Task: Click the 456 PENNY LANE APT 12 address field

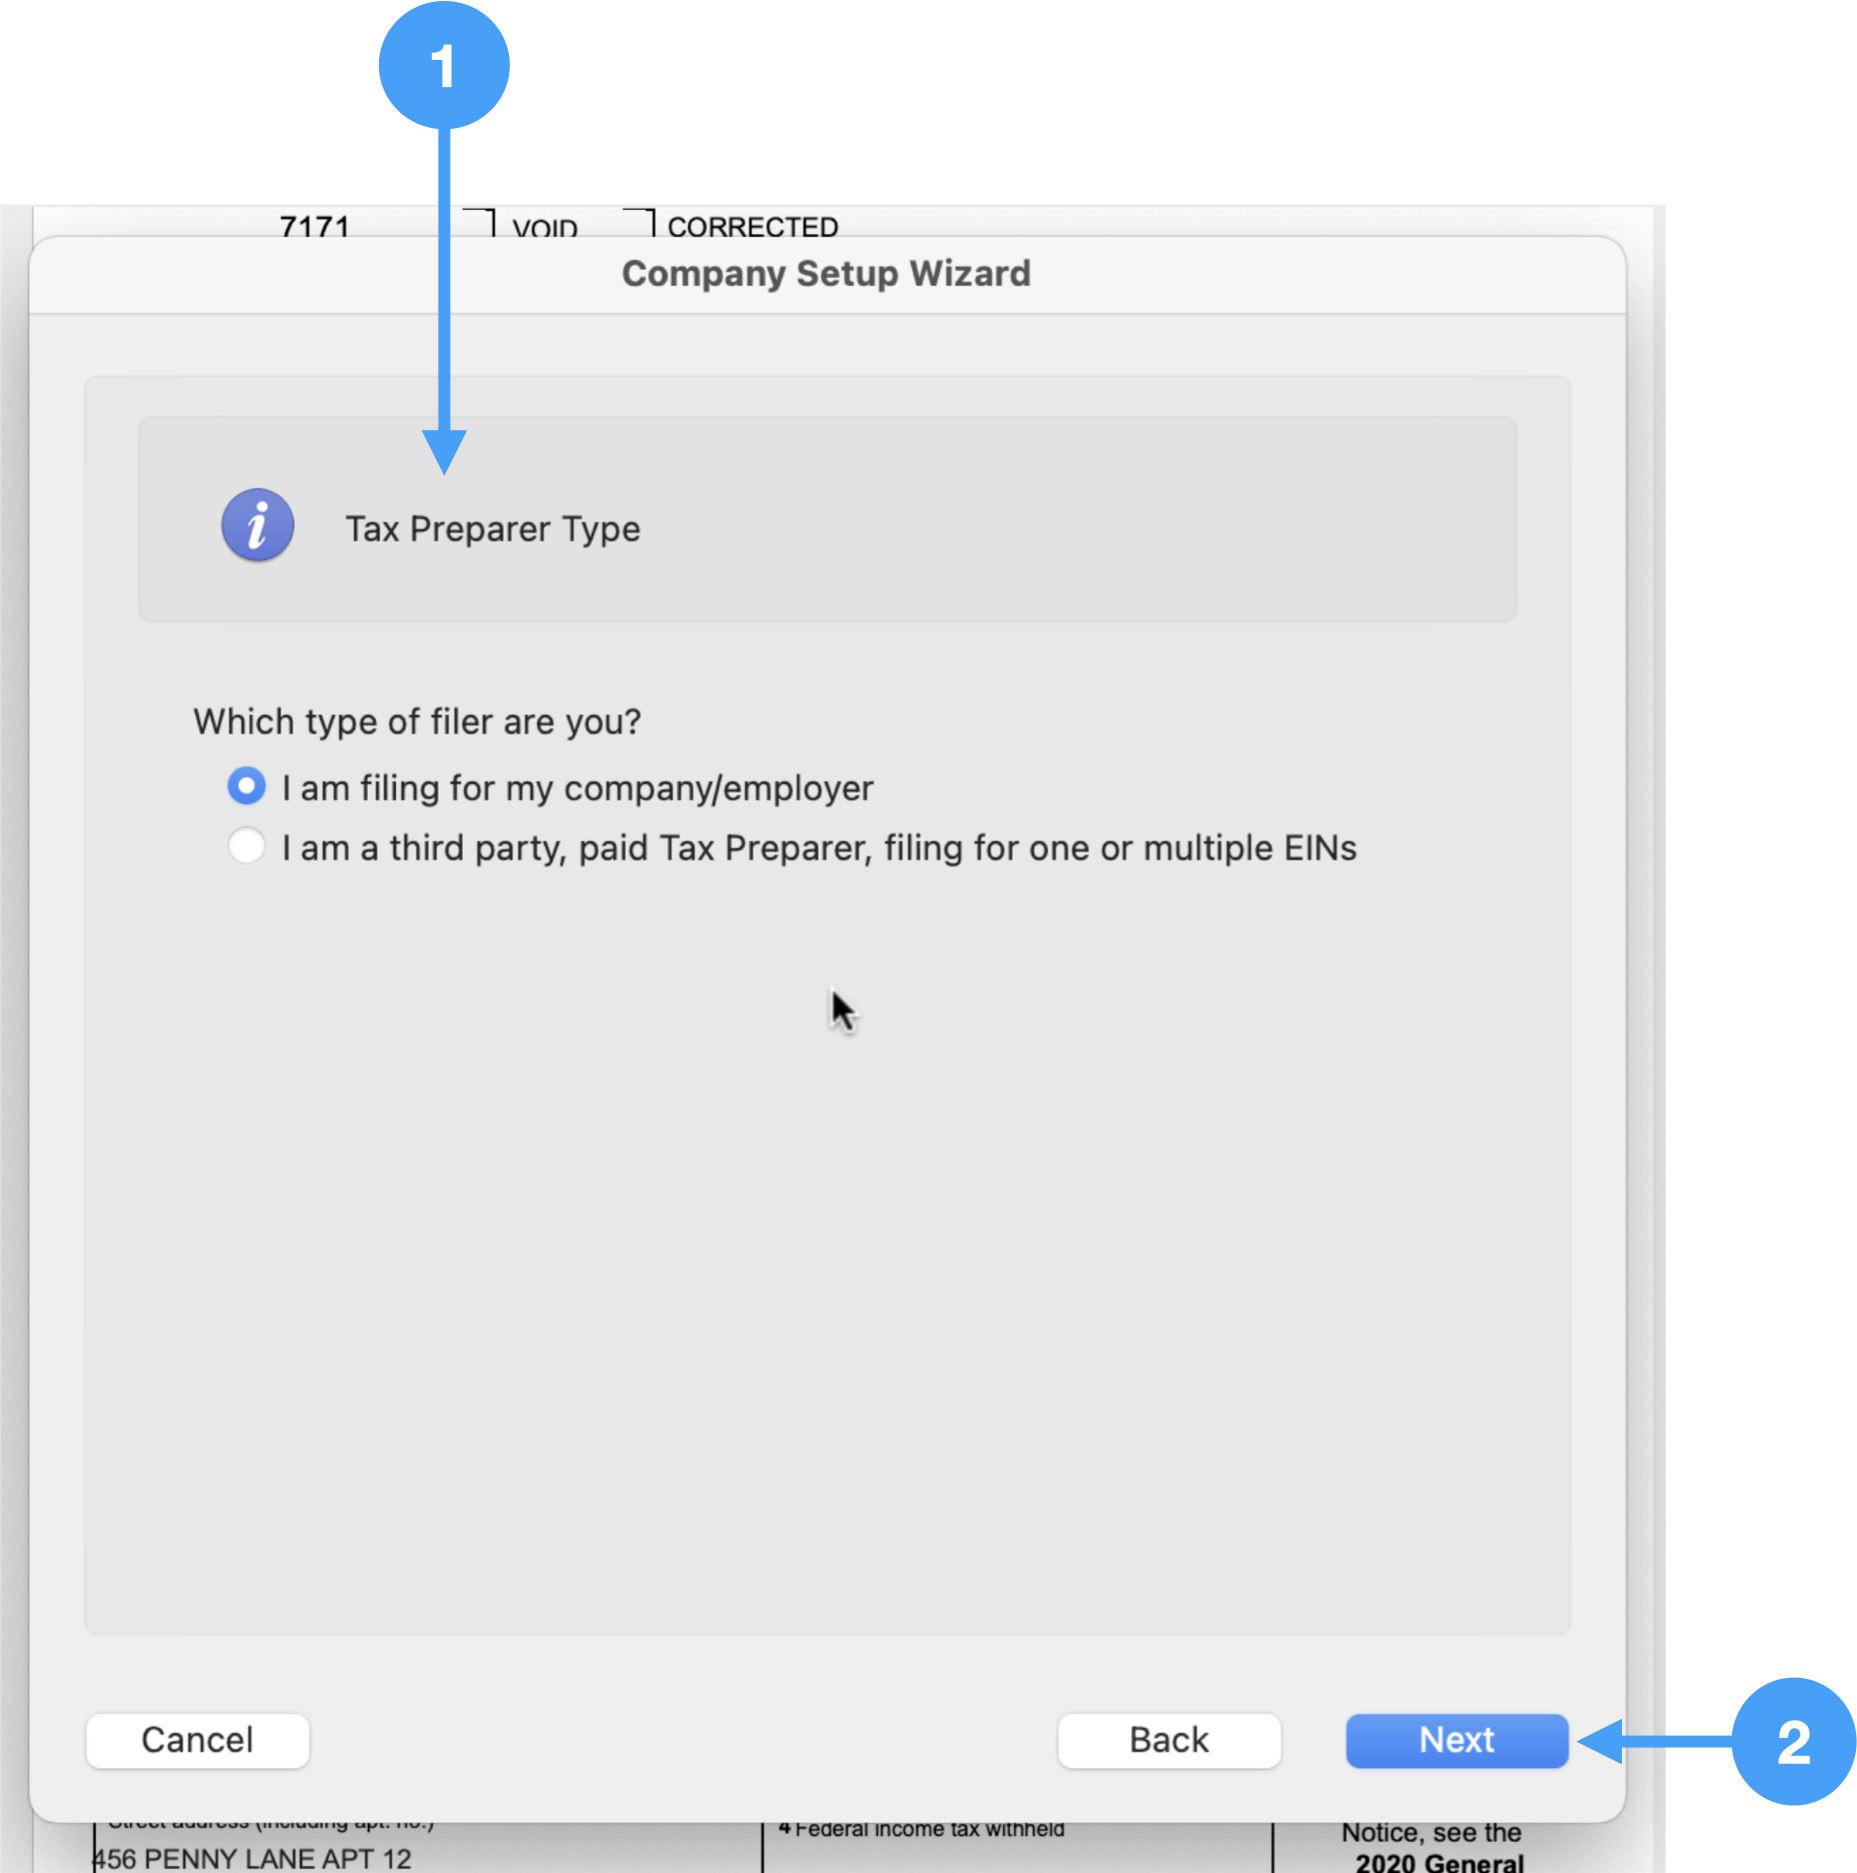Action: point(252,1858)
